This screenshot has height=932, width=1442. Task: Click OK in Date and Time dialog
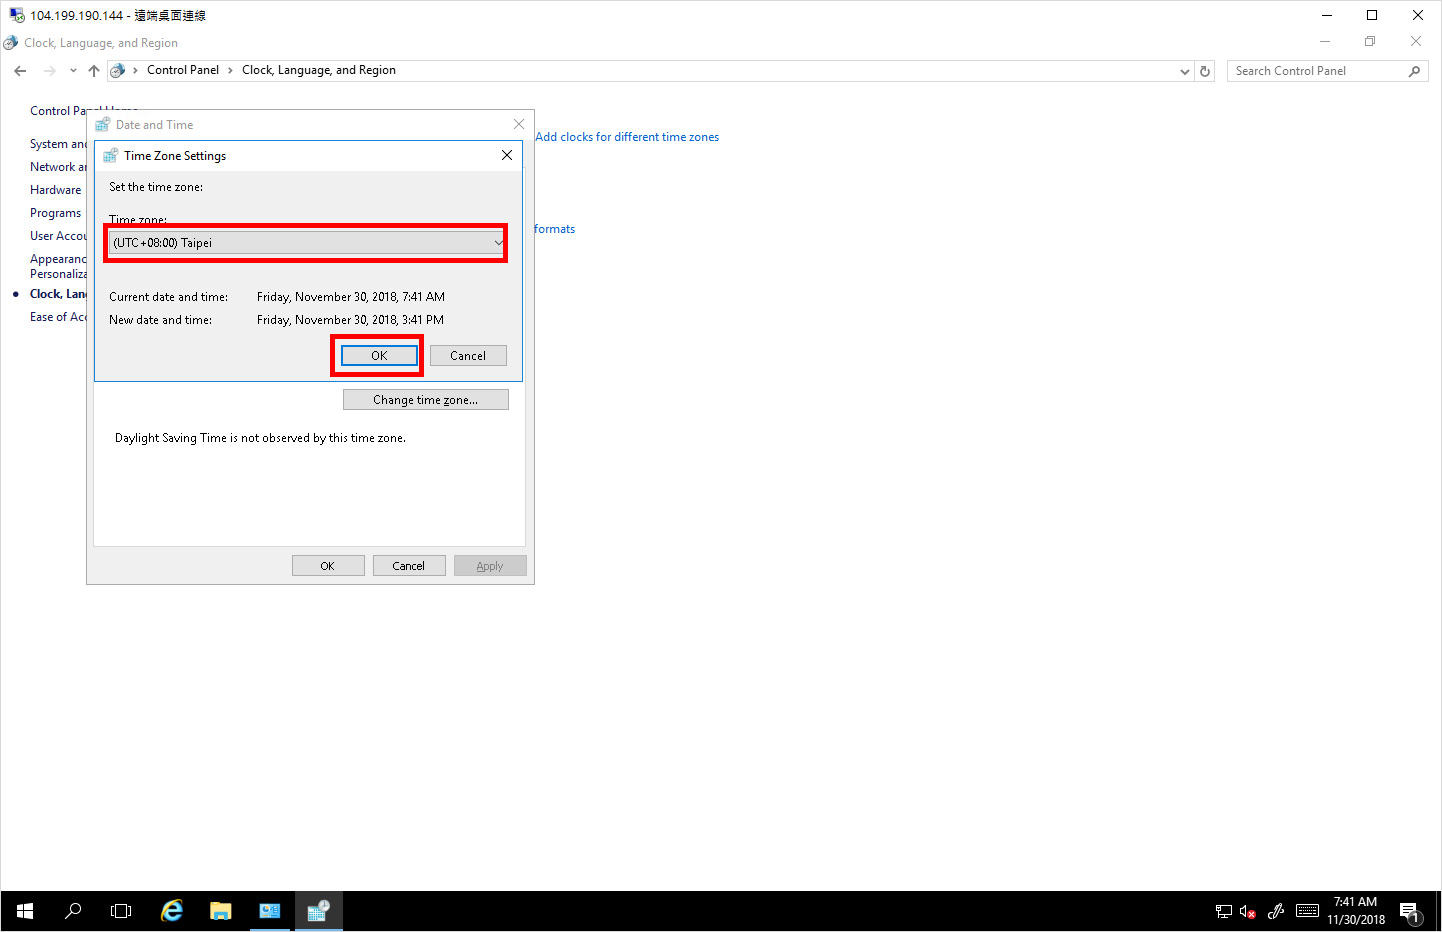[x=328, y=566]
